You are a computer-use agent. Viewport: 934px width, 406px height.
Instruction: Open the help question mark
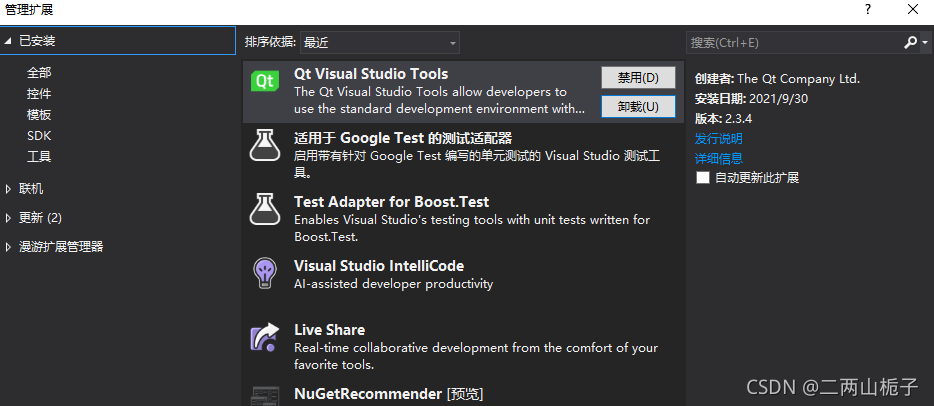868,9
